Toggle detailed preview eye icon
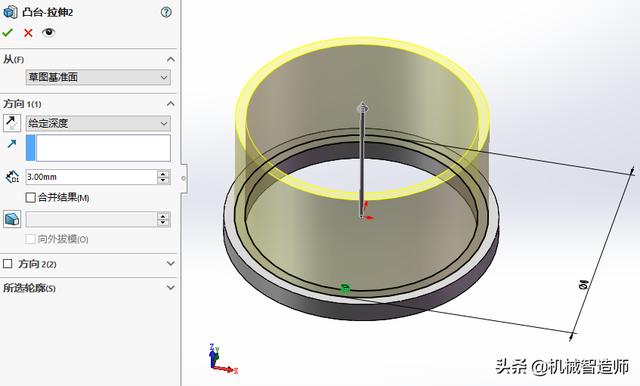 coord(49,32)
